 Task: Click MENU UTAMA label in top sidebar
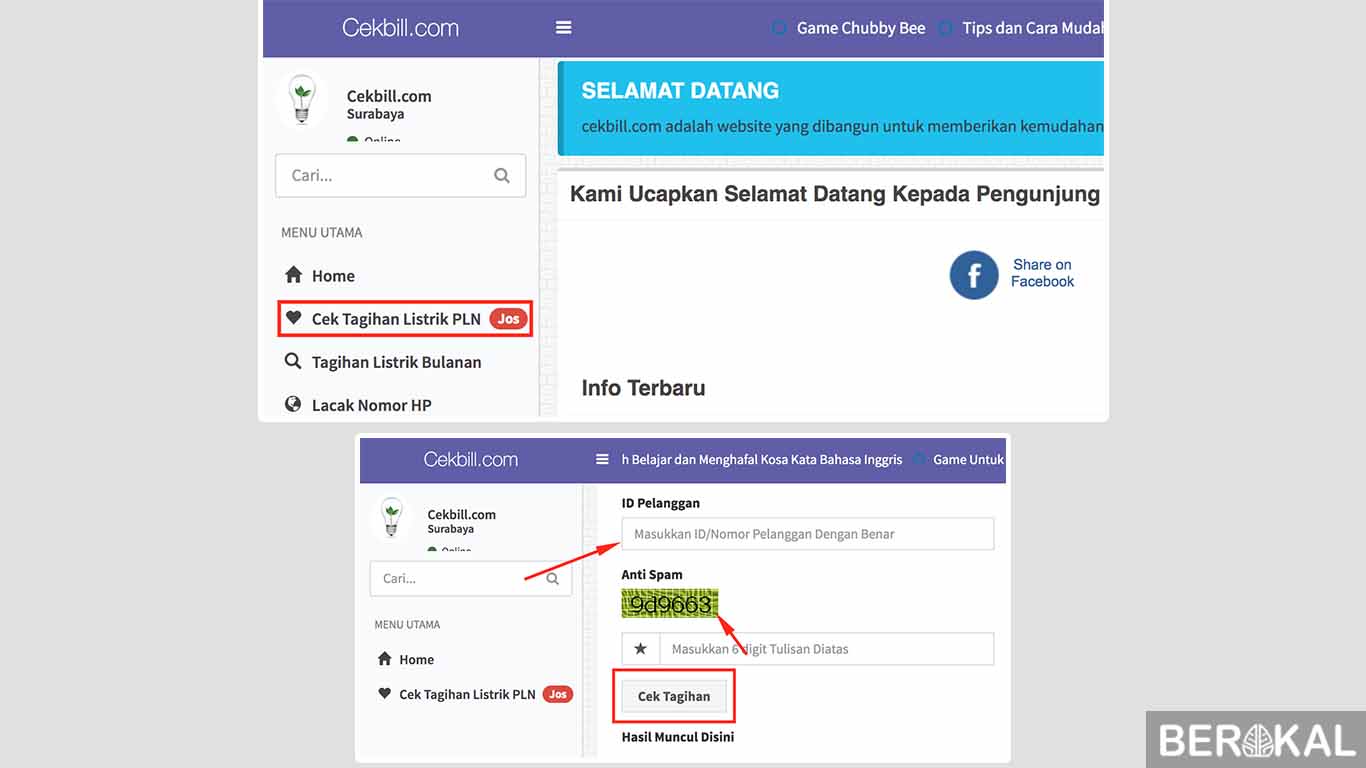(x=321, y=232)
